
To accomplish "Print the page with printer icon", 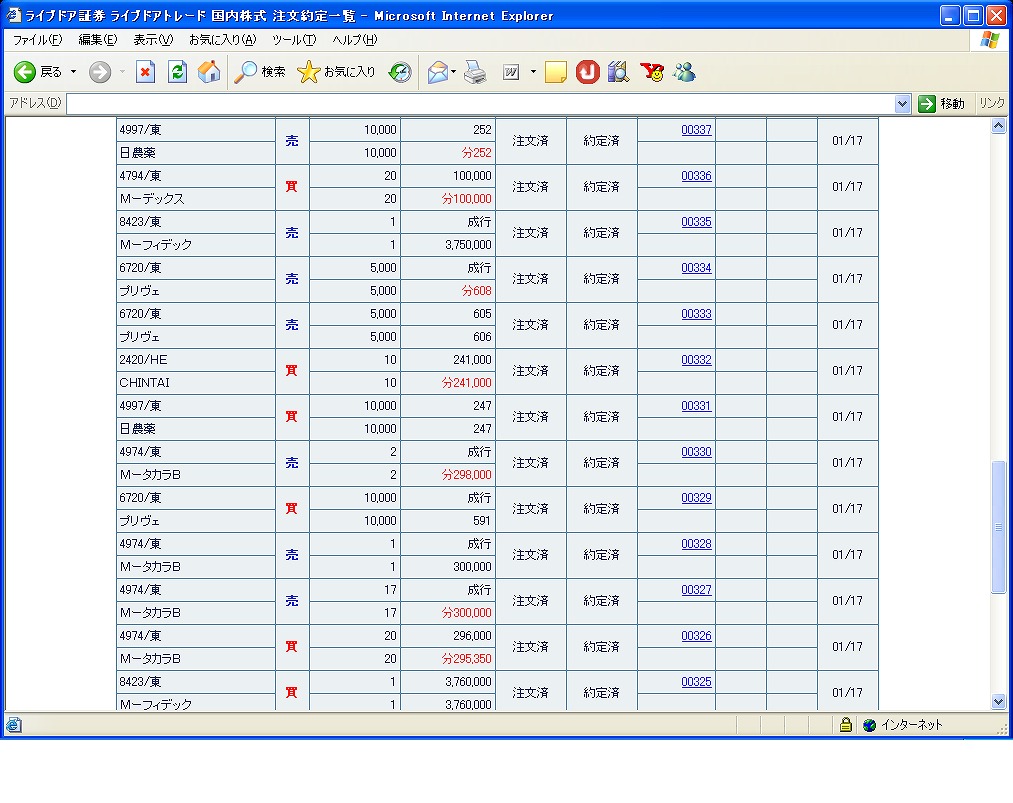I will point(475,72).
